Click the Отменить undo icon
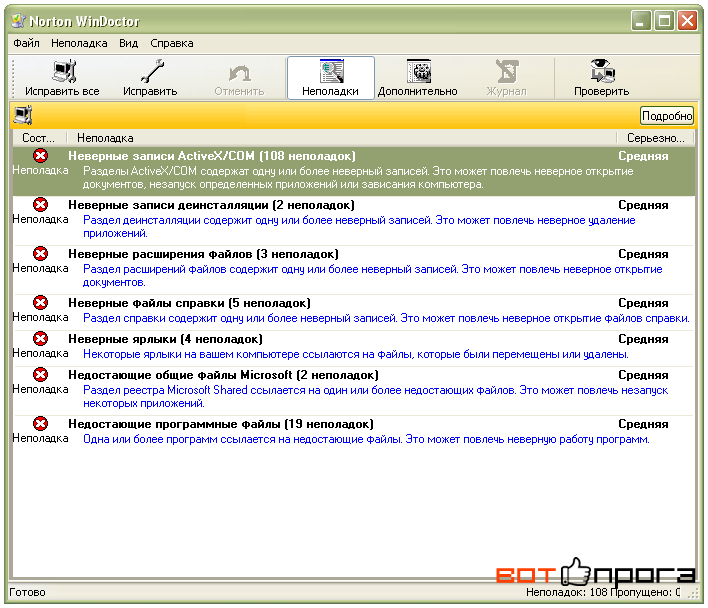The height and width of the screenshot is (608, 708). (x=239, y=72)
